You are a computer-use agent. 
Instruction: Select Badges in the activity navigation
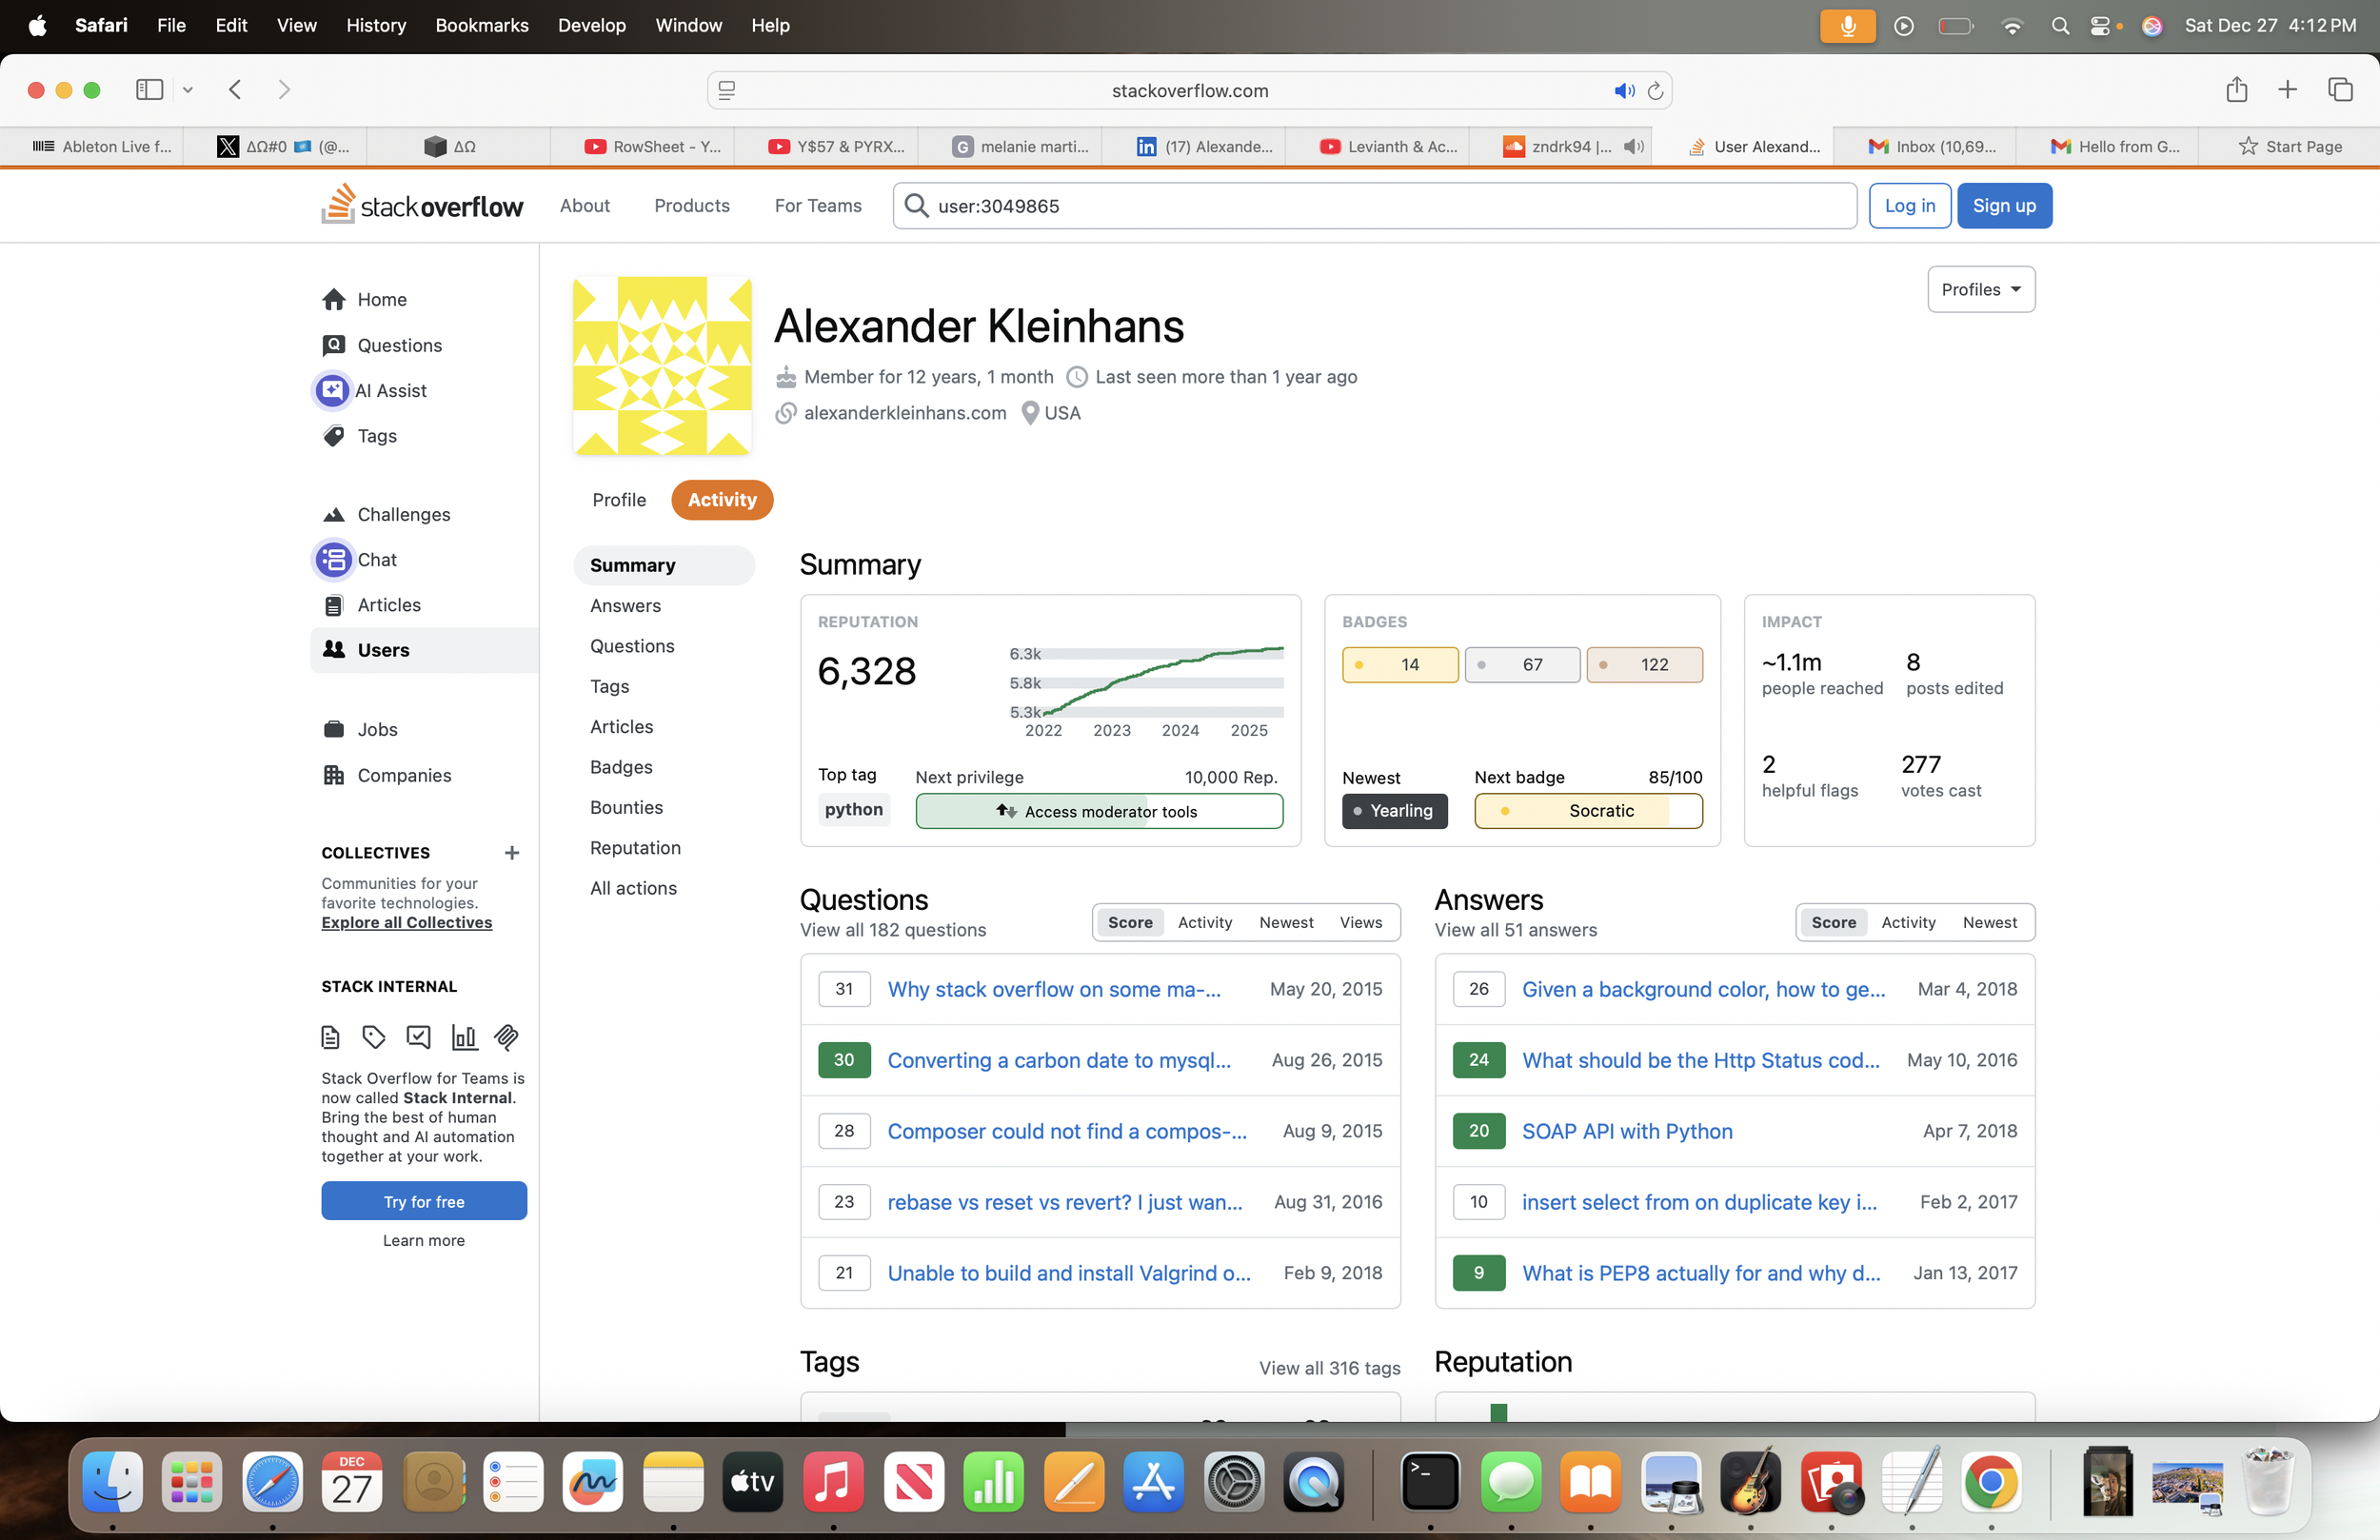tap(620, 767)
